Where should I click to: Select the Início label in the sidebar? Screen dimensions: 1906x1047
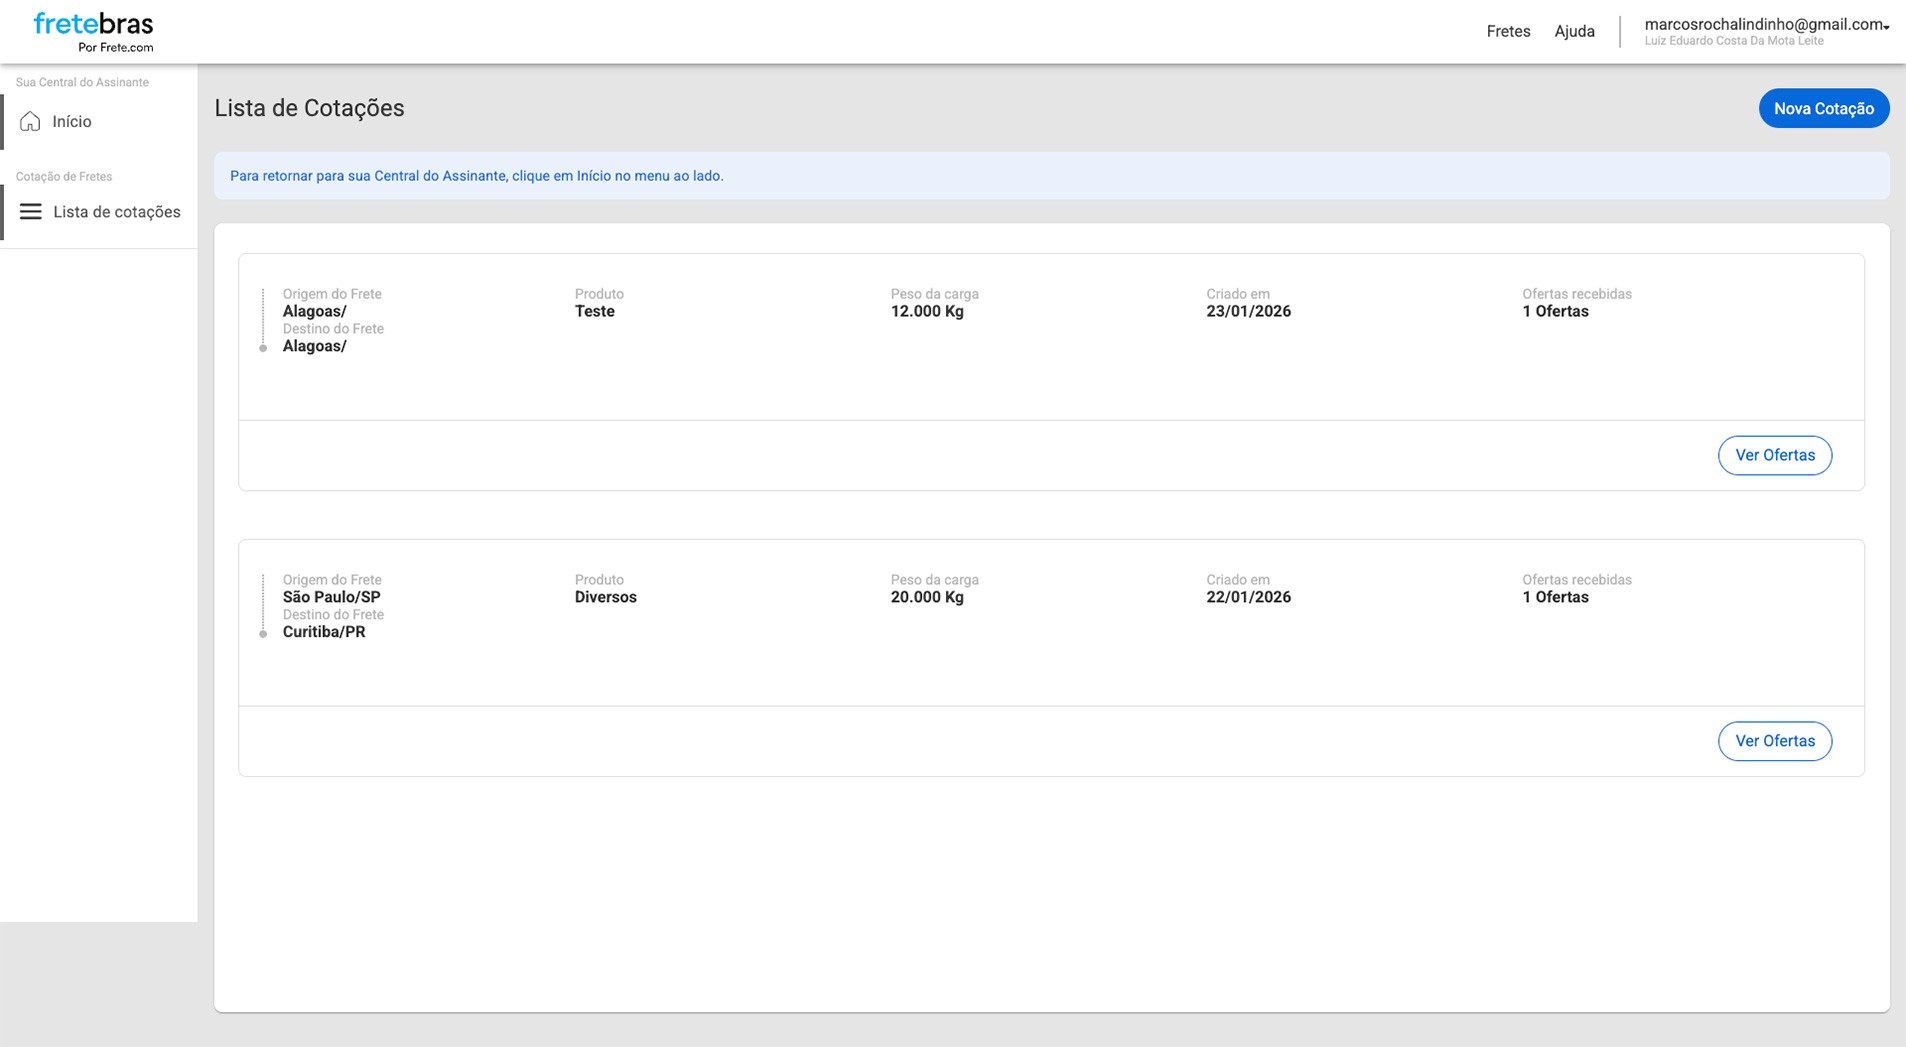(x=72, y=122)
